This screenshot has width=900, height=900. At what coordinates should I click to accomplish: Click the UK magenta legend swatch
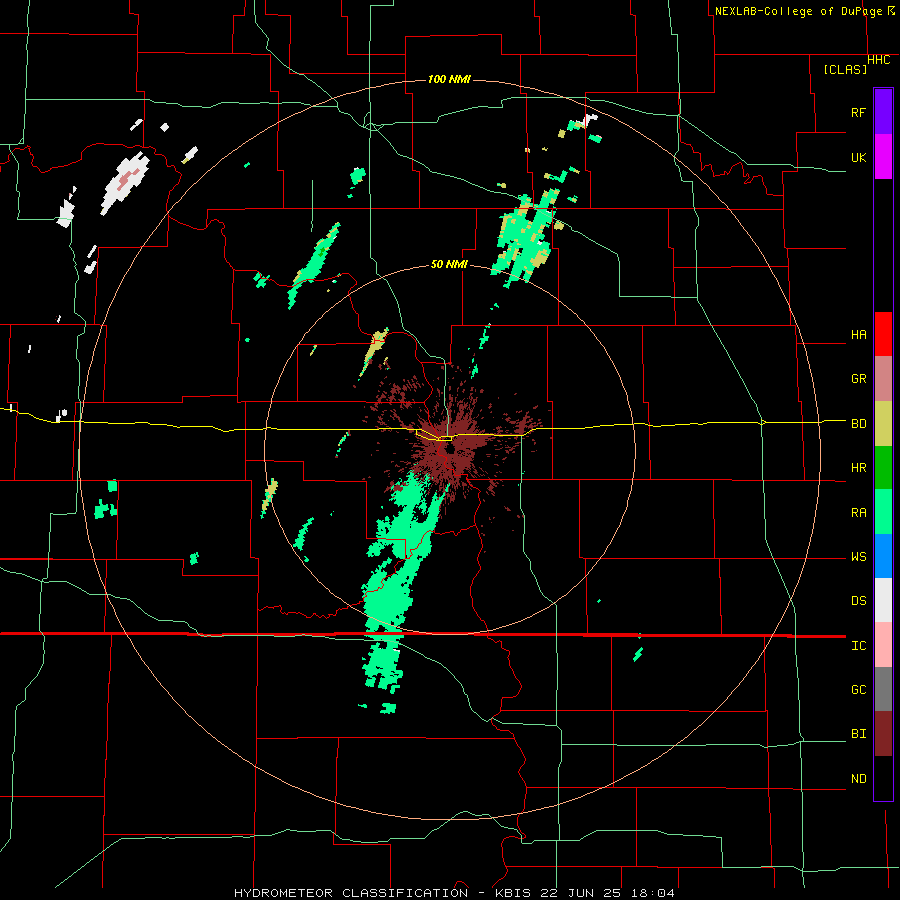[883, 157]
